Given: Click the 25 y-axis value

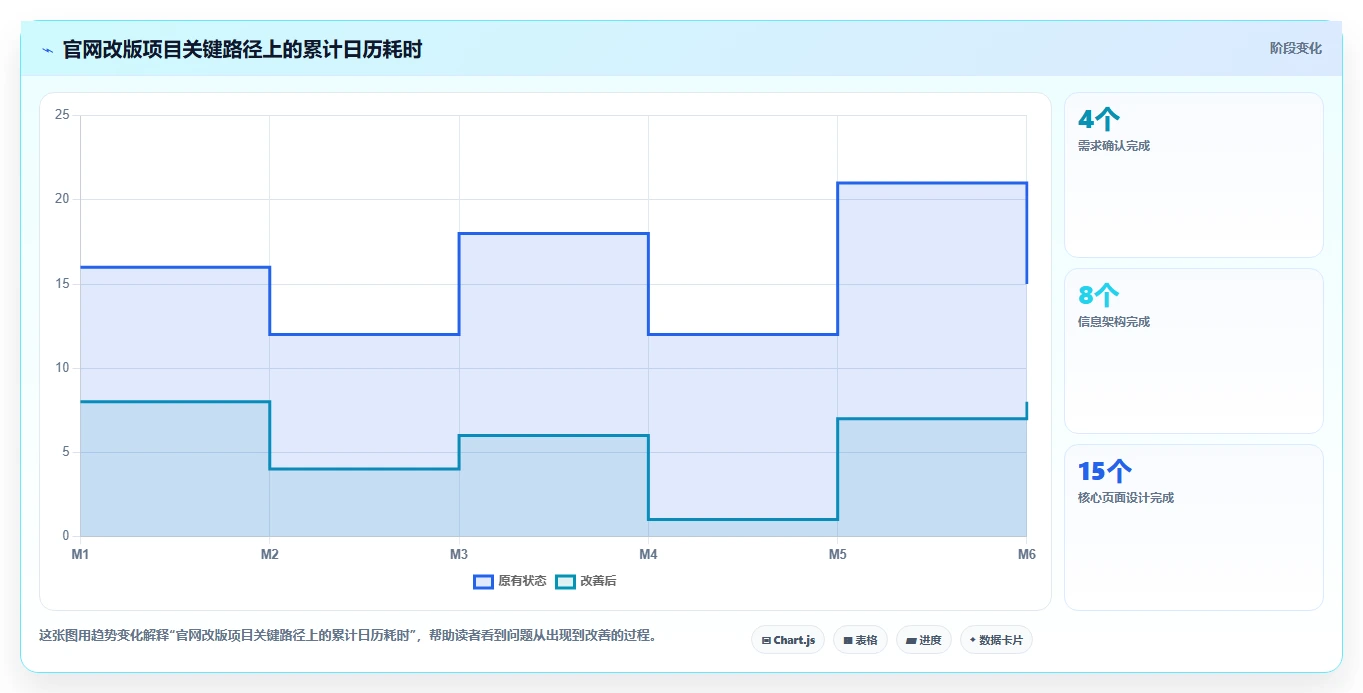Looking at the screenshot, I should [x=62, y=115].
